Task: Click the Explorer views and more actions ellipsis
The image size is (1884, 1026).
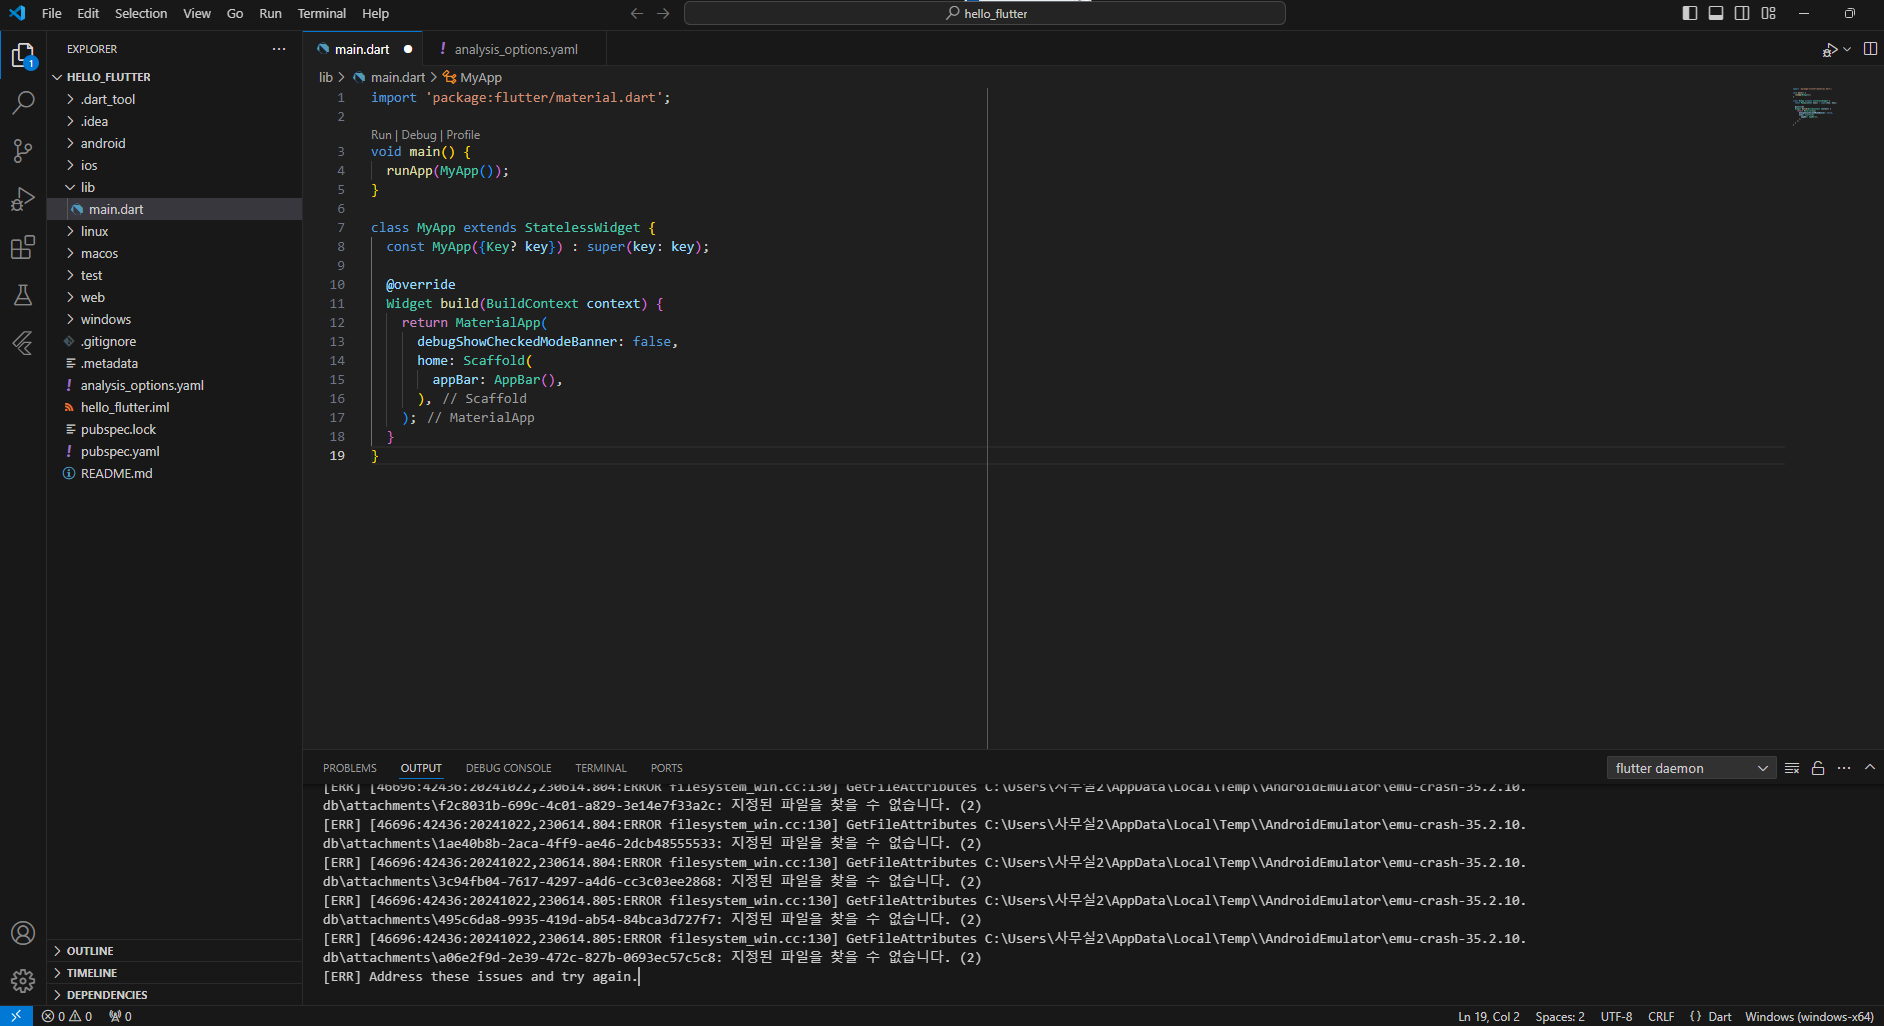Action: pyautogui.click(x=279, y=49)
